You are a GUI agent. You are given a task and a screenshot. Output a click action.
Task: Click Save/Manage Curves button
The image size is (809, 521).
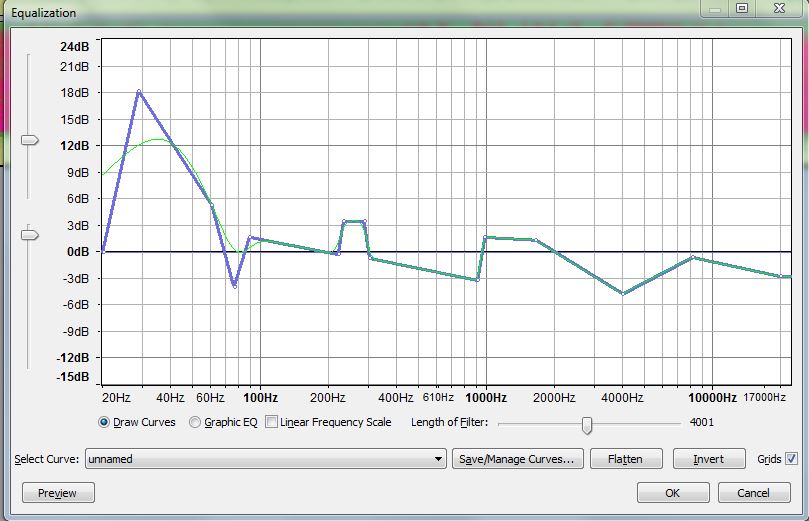click(x=517, y=459)
